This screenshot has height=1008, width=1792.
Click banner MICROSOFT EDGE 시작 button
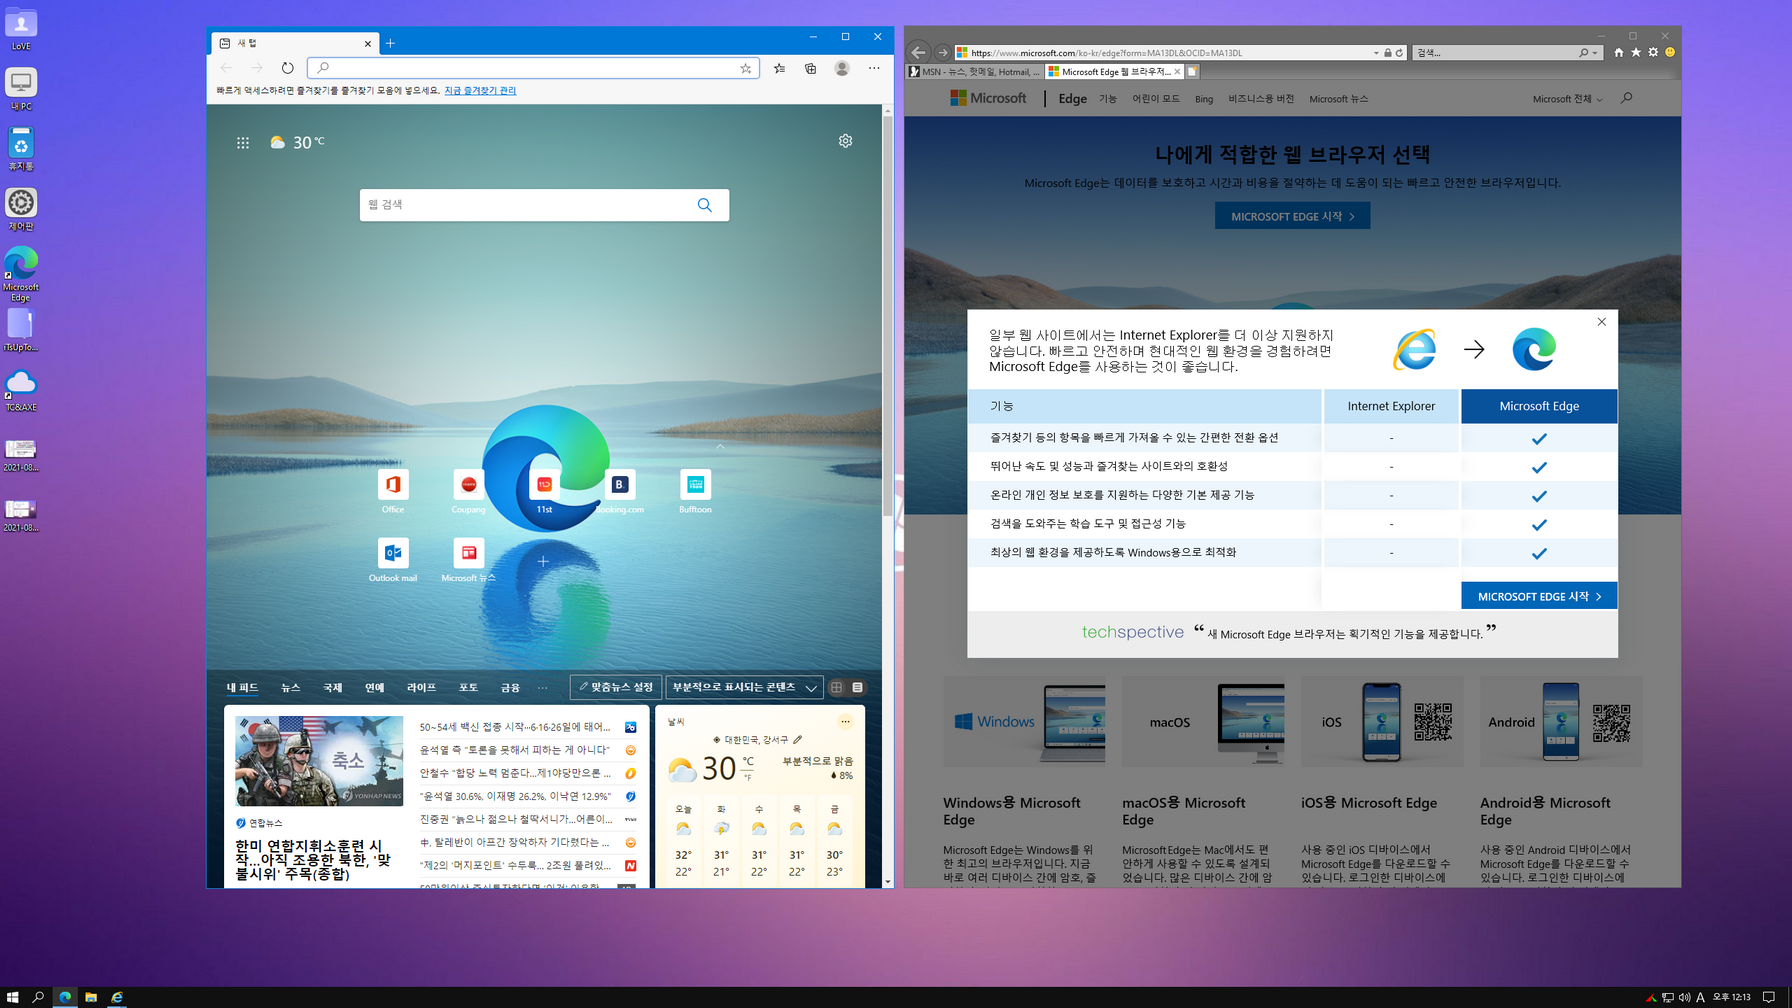[1292, 216]
